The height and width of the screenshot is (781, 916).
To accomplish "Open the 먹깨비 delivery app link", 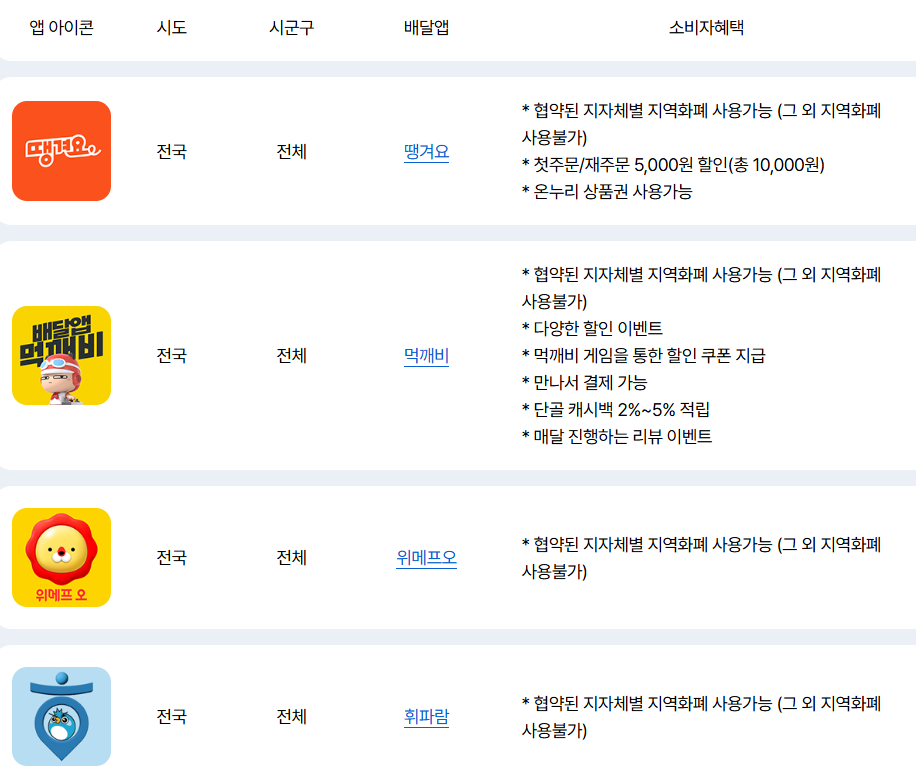I will 426,355.
